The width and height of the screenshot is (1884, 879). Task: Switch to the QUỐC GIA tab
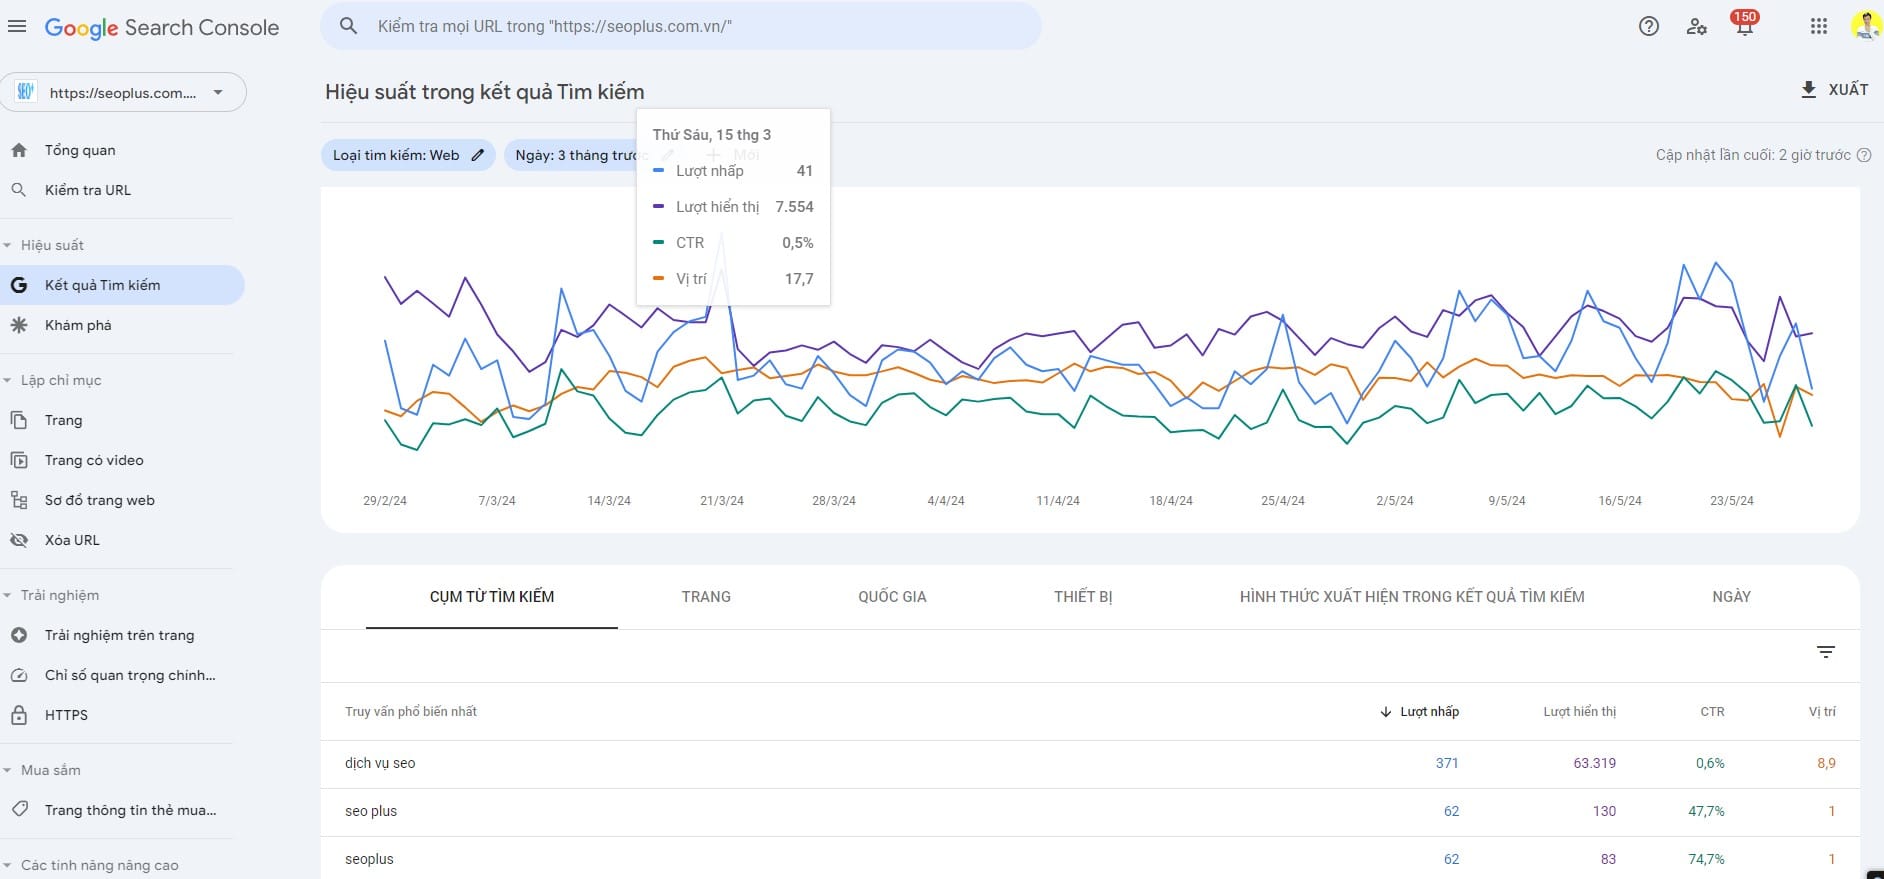(x=892, y=597)
